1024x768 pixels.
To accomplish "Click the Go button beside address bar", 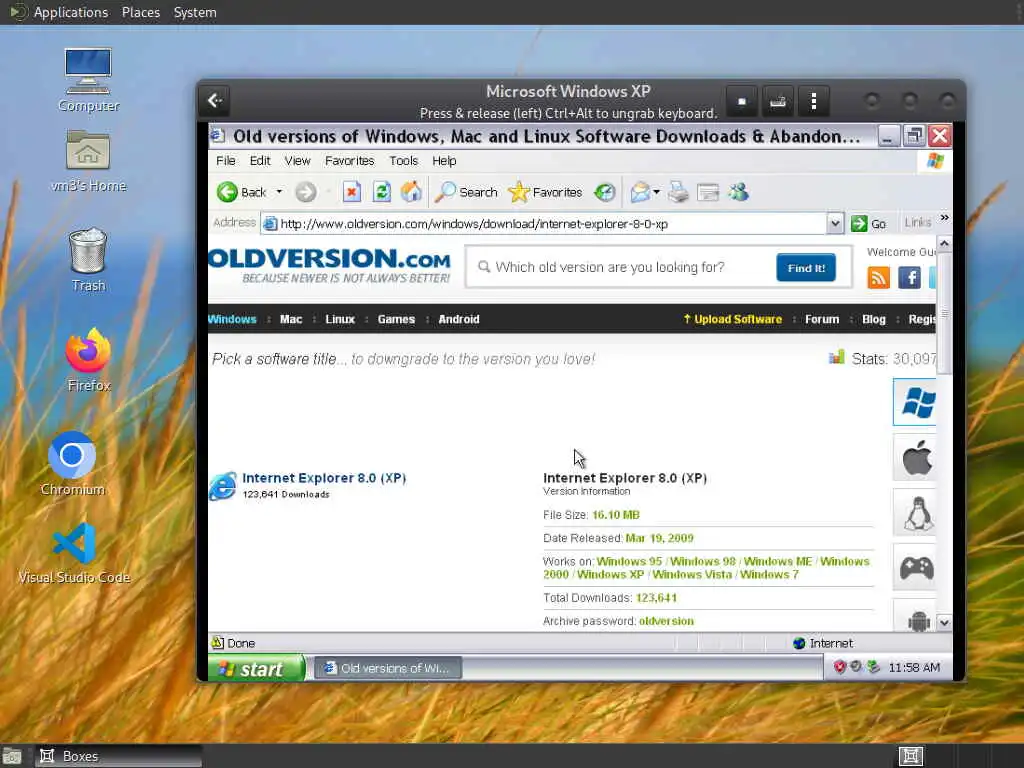I will coord(869,223).
